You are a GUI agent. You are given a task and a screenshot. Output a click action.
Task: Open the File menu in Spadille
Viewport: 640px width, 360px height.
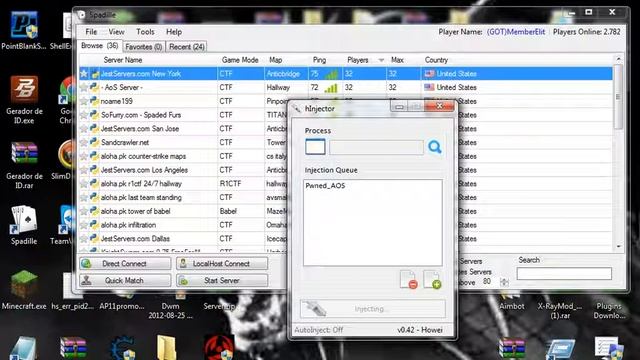click(91, 32)
